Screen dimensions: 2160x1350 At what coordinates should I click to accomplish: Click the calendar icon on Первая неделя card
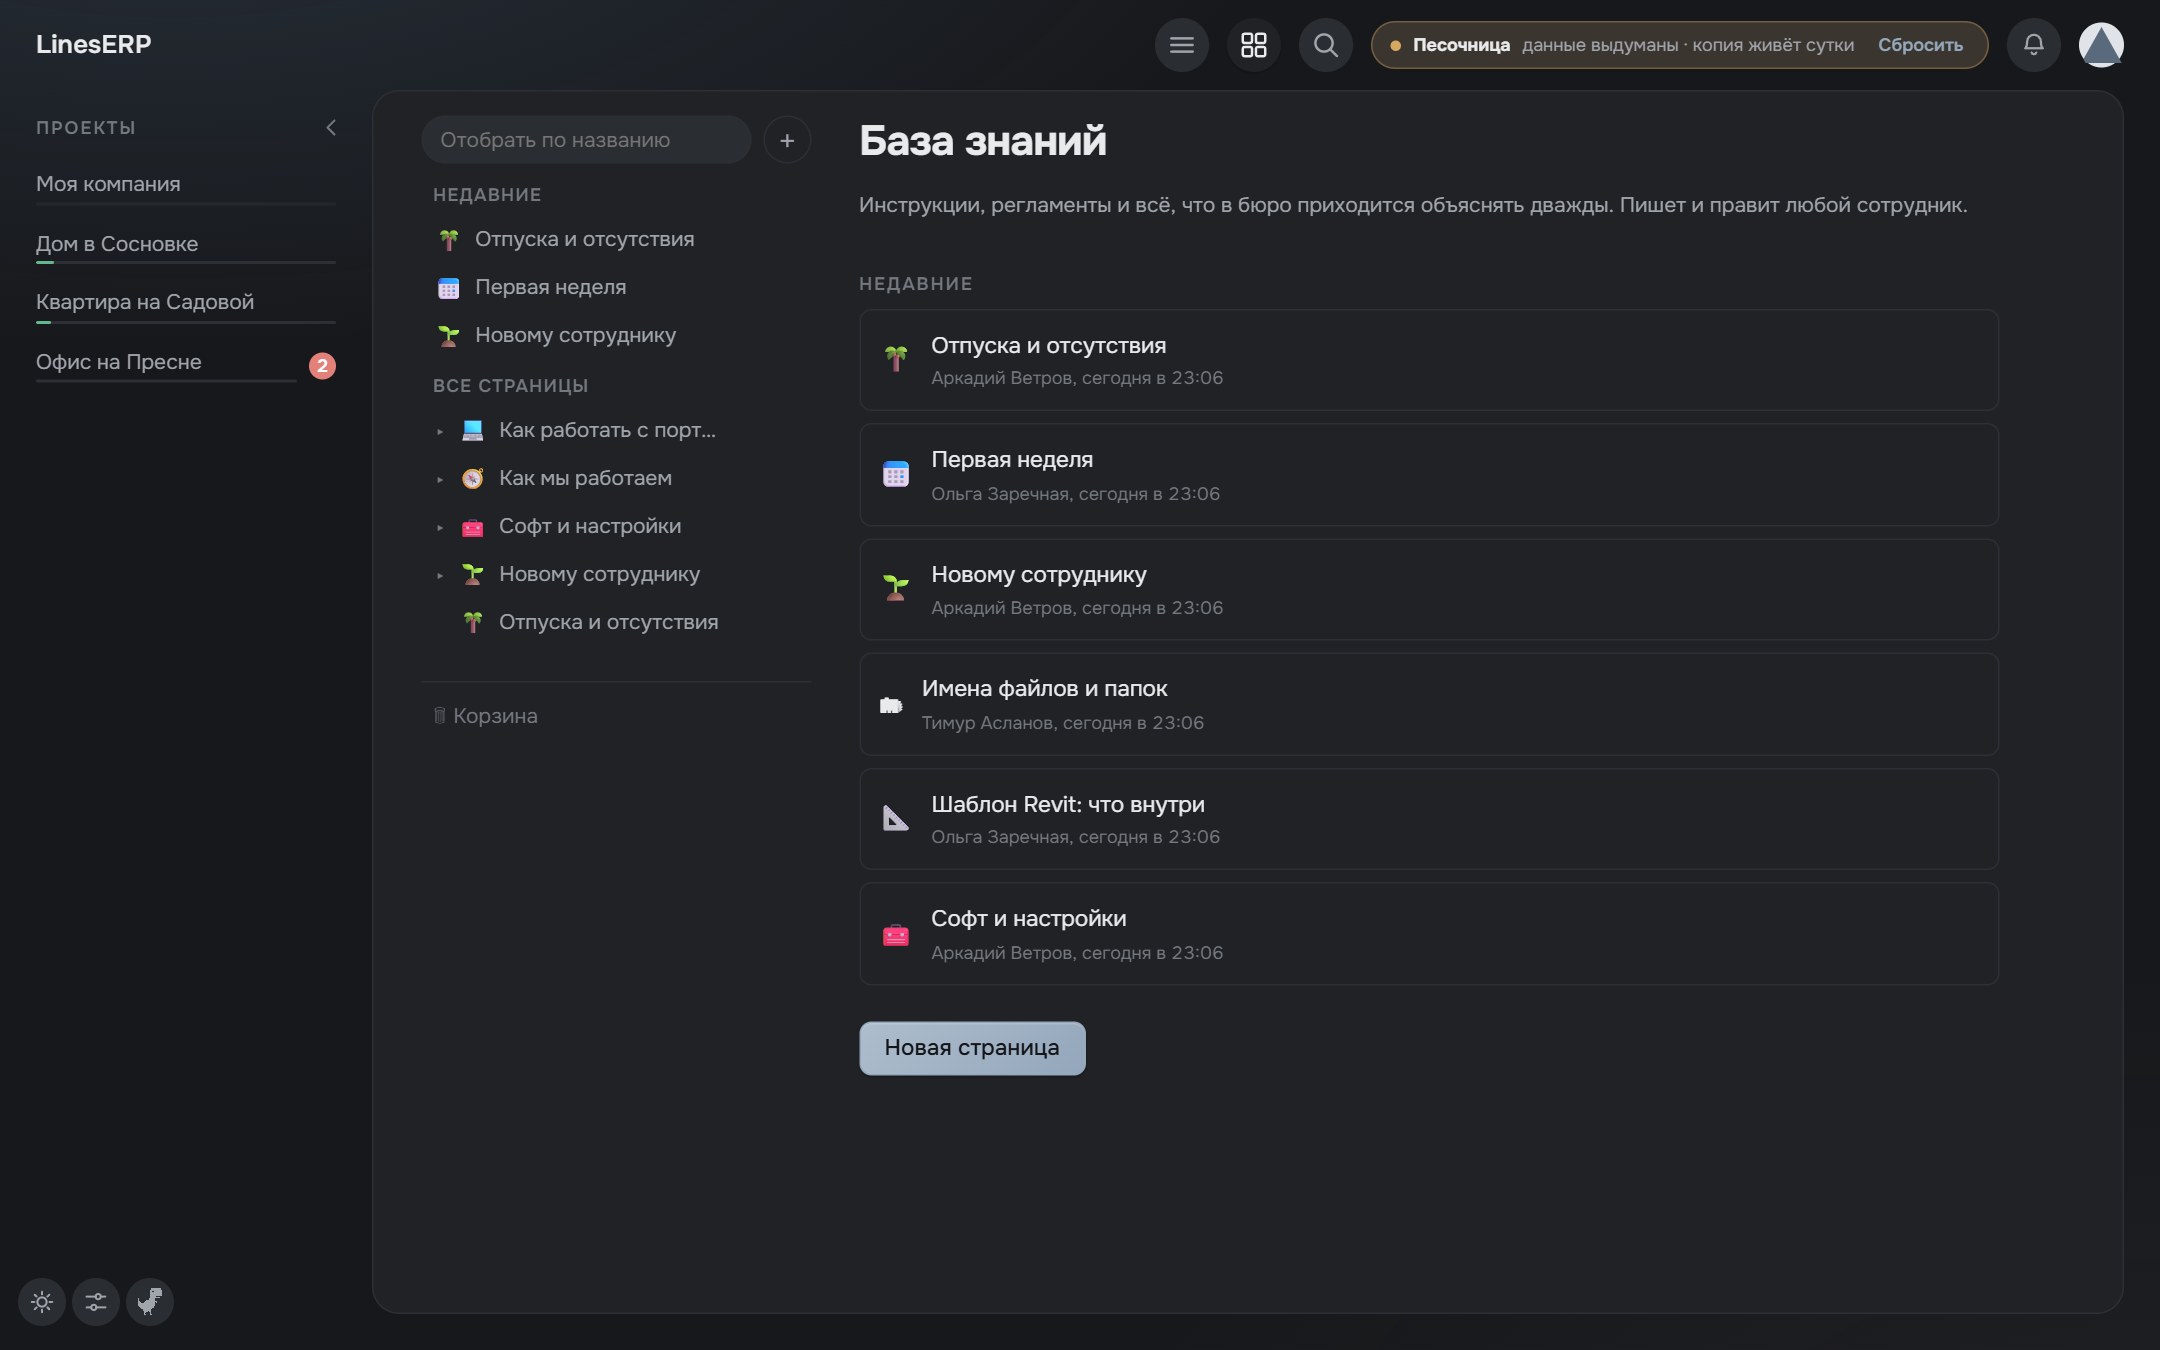895,475
